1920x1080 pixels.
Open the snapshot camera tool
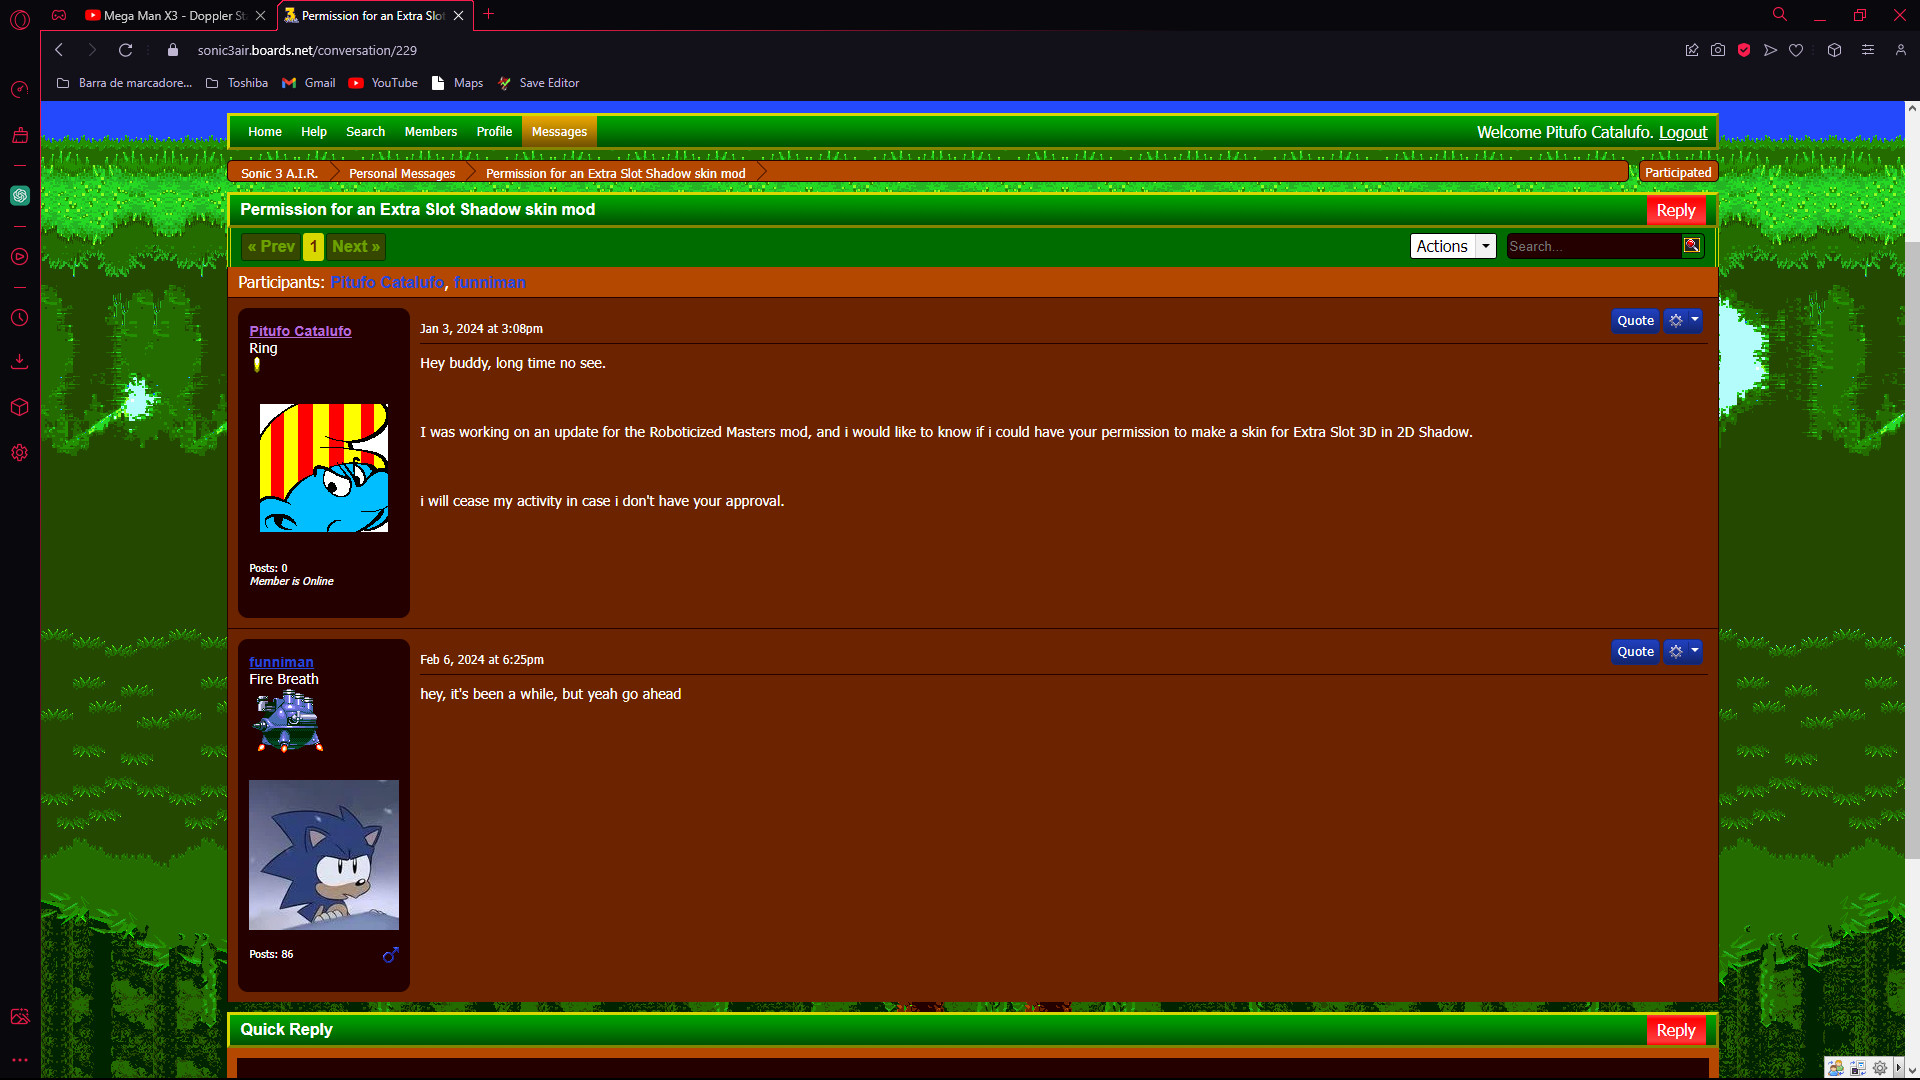pyautogui.click(x=1718, y=50)
